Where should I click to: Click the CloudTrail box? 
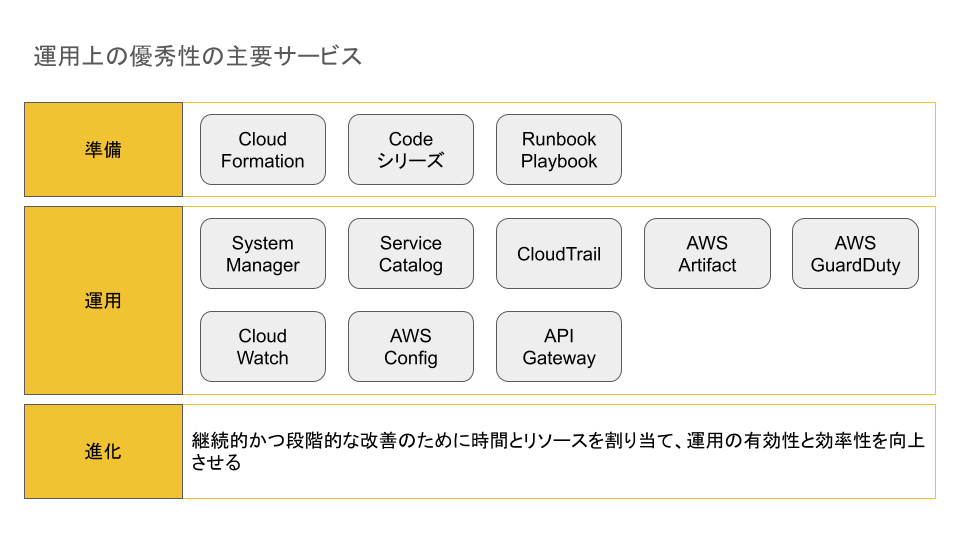559,253
